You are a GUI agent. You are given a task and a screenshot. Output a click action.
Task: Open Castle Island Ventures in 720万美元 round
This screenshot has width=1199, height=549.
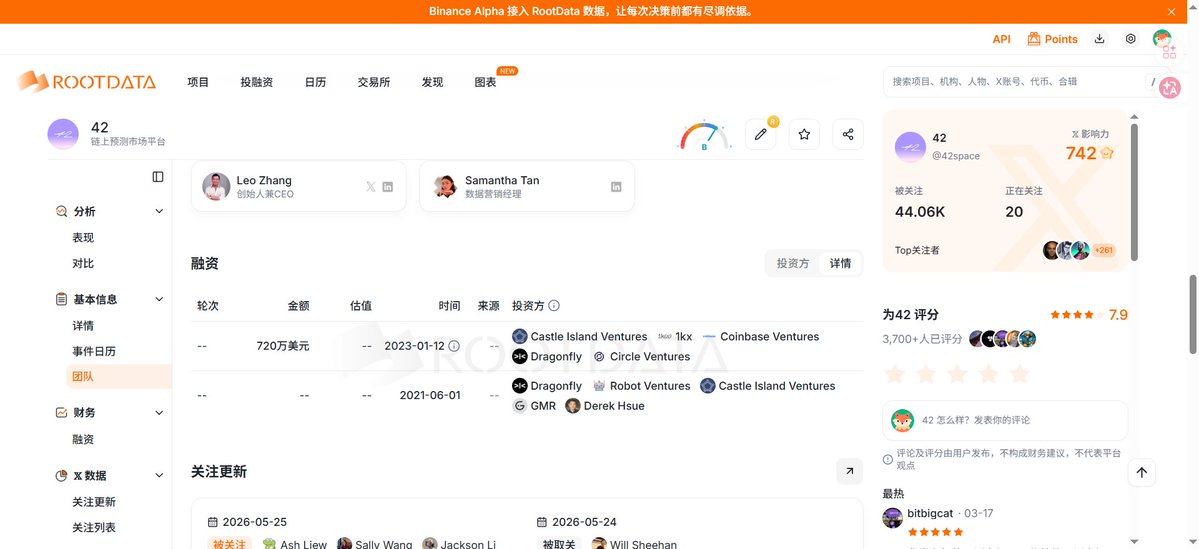[580, 336]
